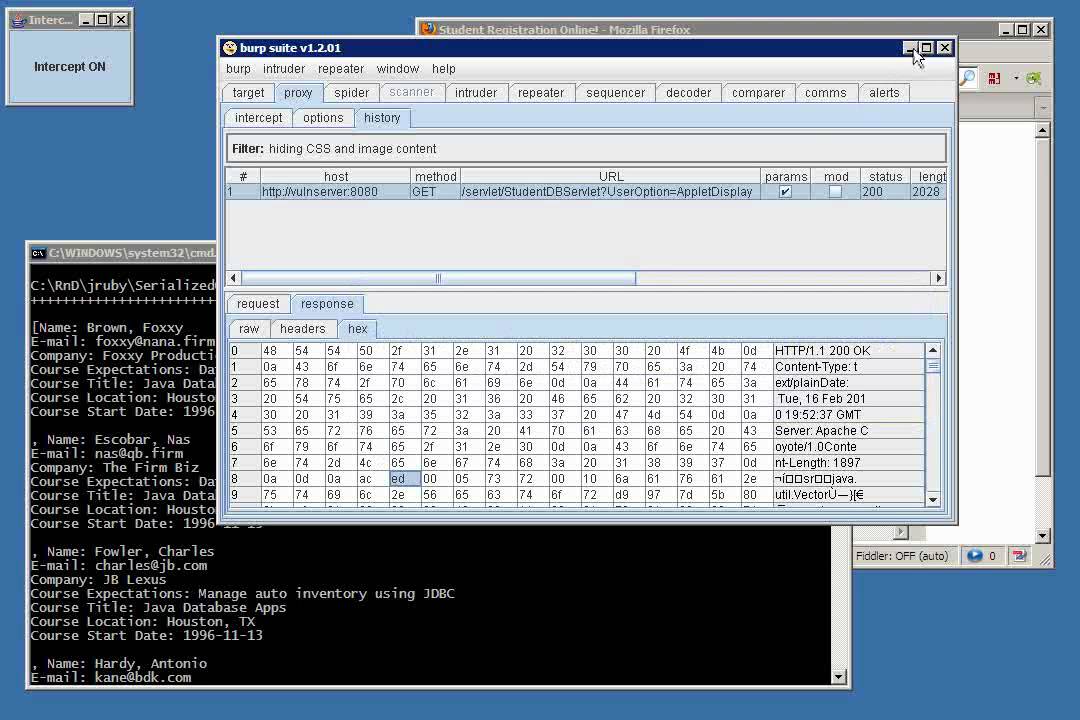Open the repeater menu in the menu bar
Screen dimensions: 1080x720
[x=341, y=69]
